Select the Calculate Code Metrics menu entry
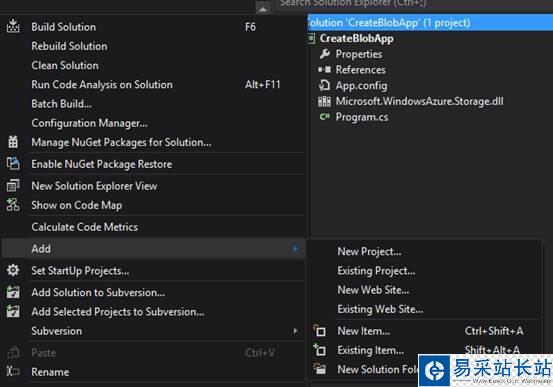Viewport: 553px width, 387px height. point(85,227)
